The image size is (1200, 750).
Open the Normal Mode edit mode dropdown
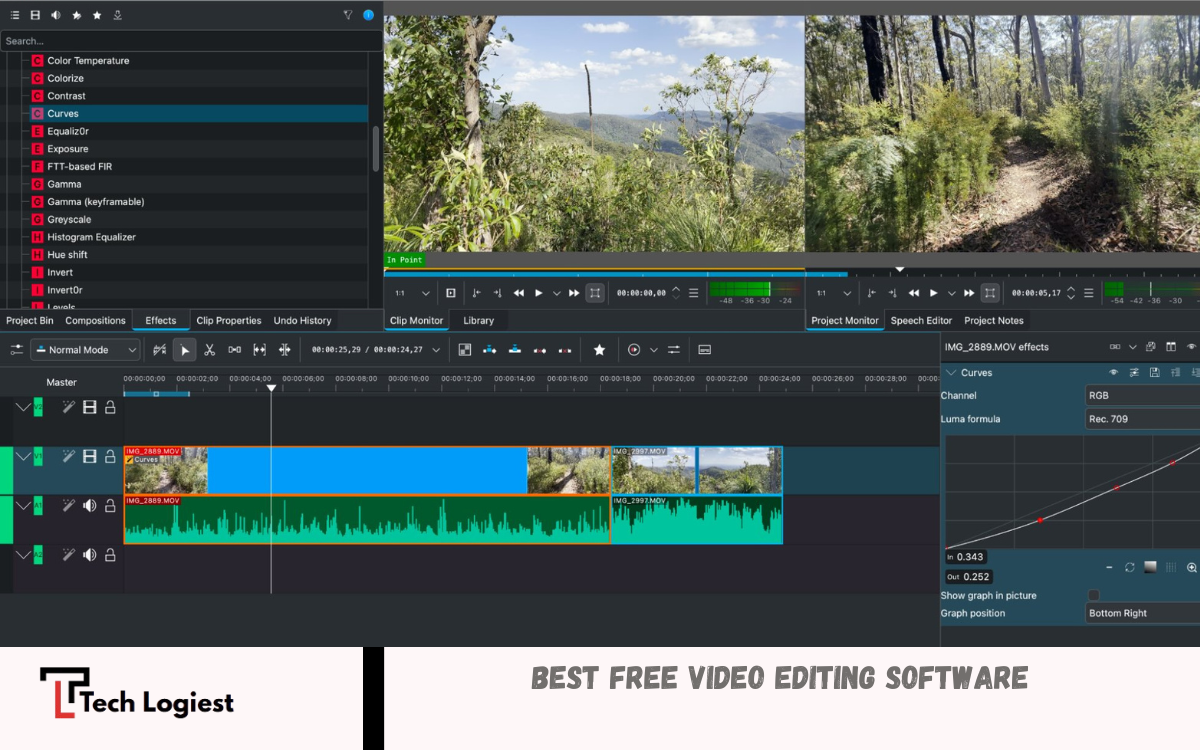point(85,350)
